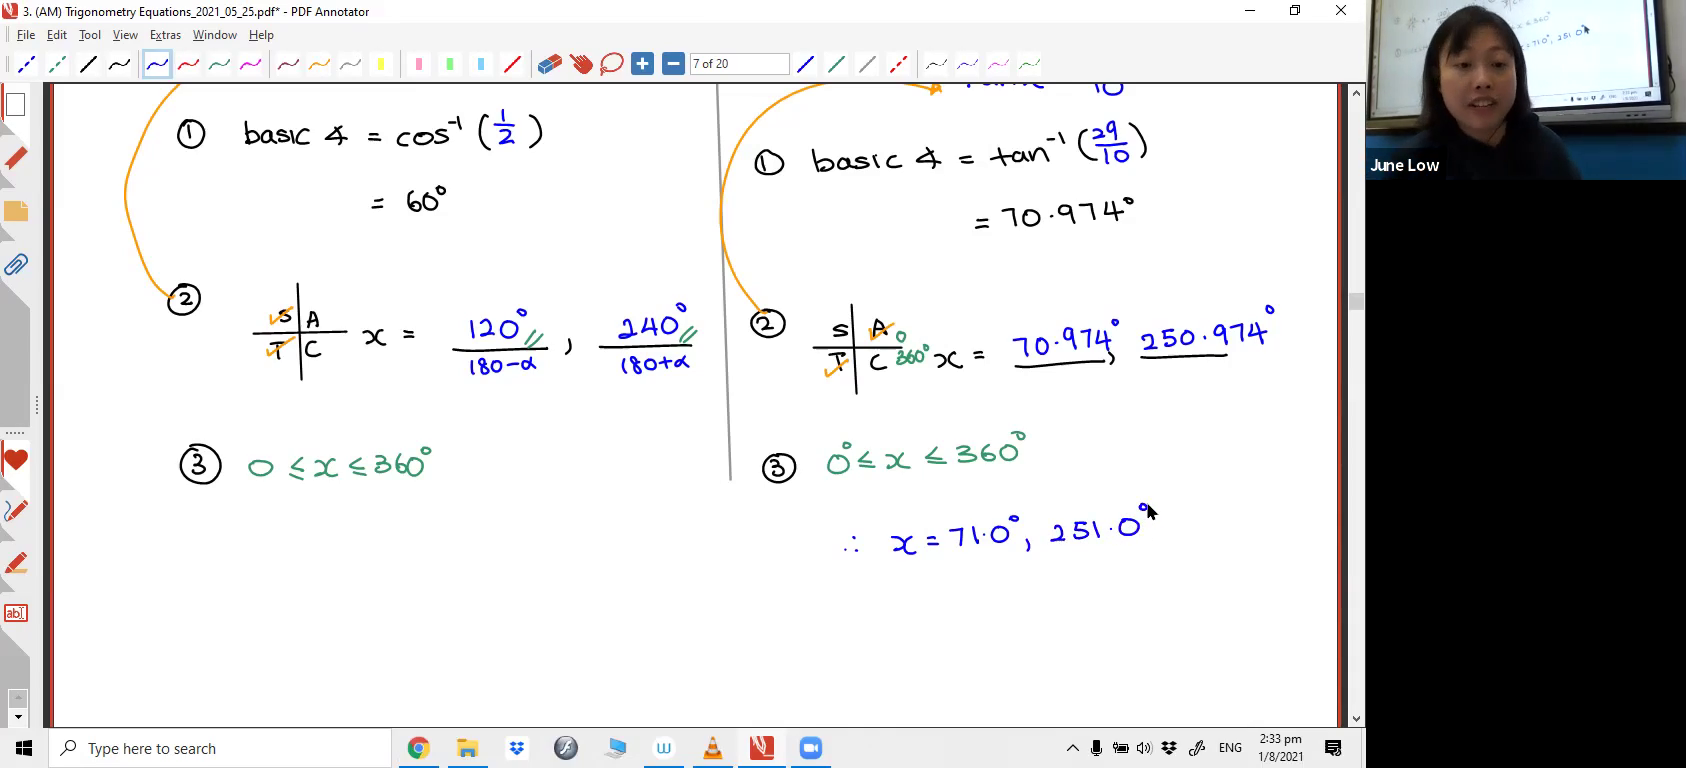
Task: Open the Windows Start menu
Action: (x=24, y=748)
